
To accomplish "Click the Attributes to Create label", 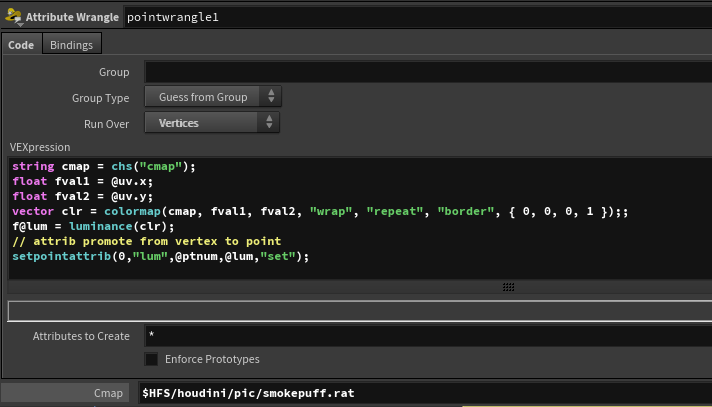I will click(81, 336).
